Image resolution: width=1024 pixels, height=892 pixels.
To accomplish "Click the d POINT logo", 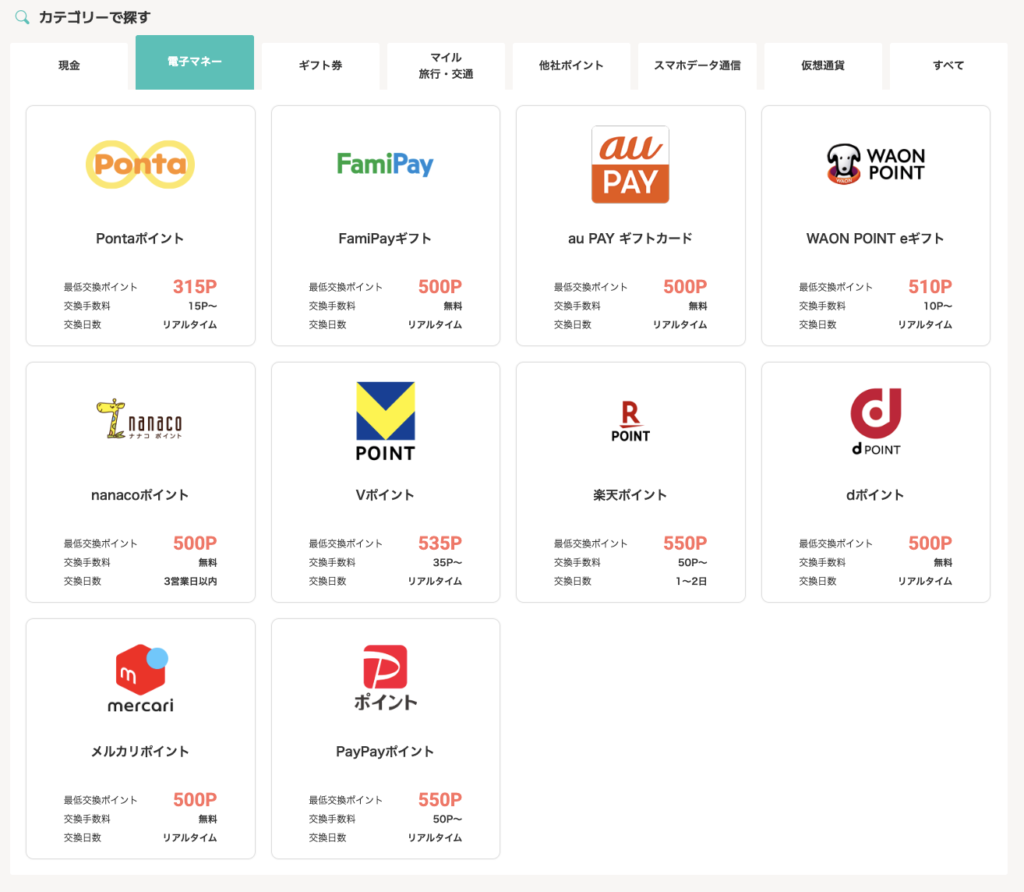I will (876, 421).
